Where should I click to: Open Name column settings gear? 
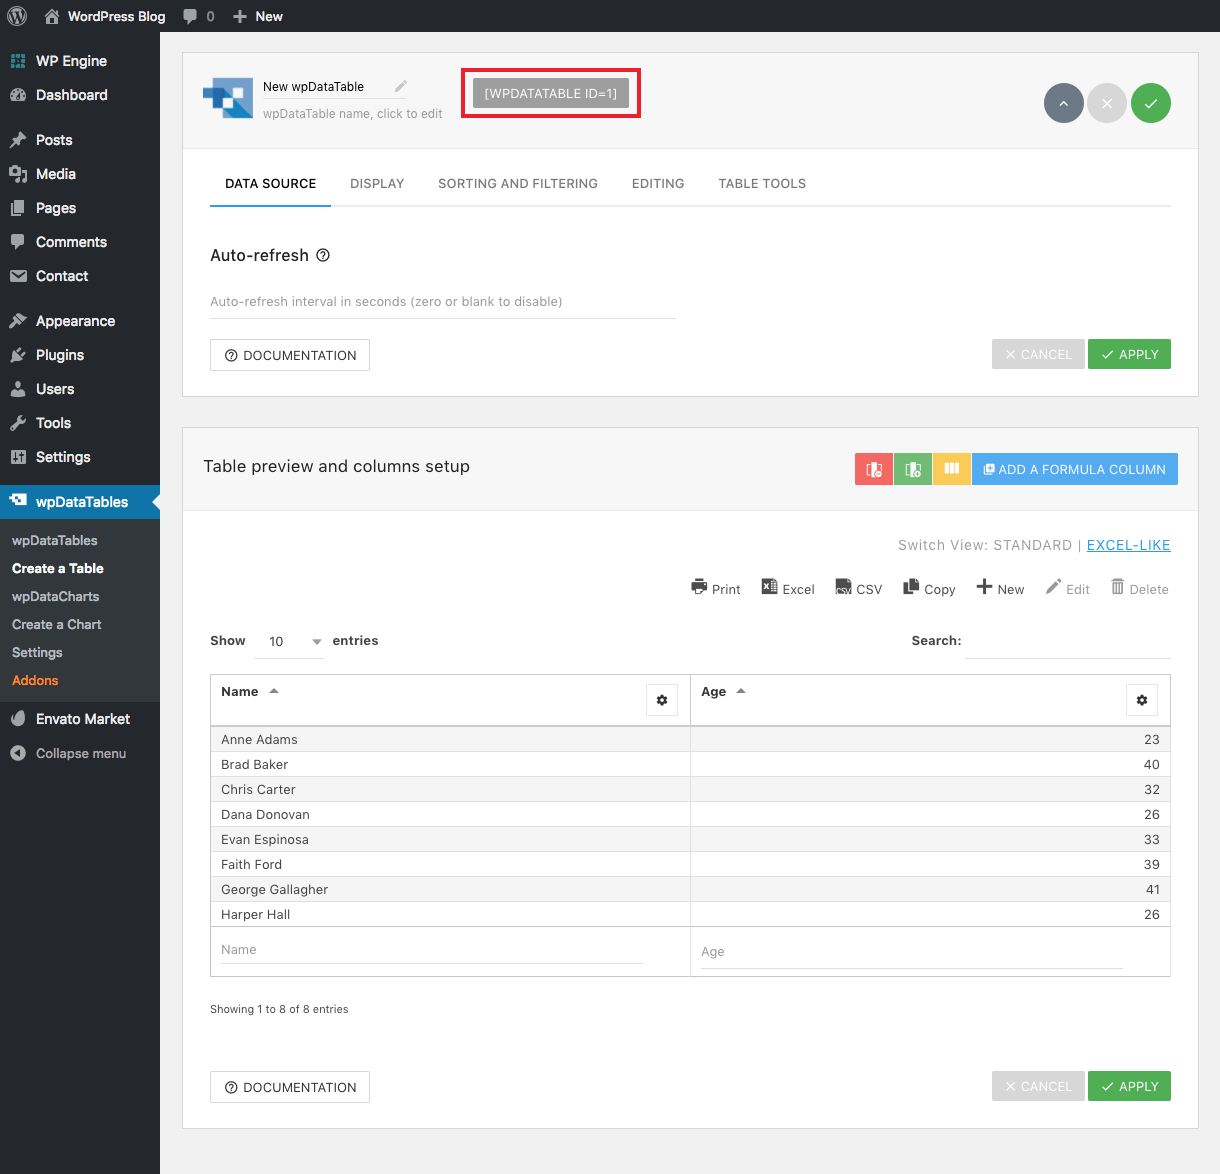662,700
